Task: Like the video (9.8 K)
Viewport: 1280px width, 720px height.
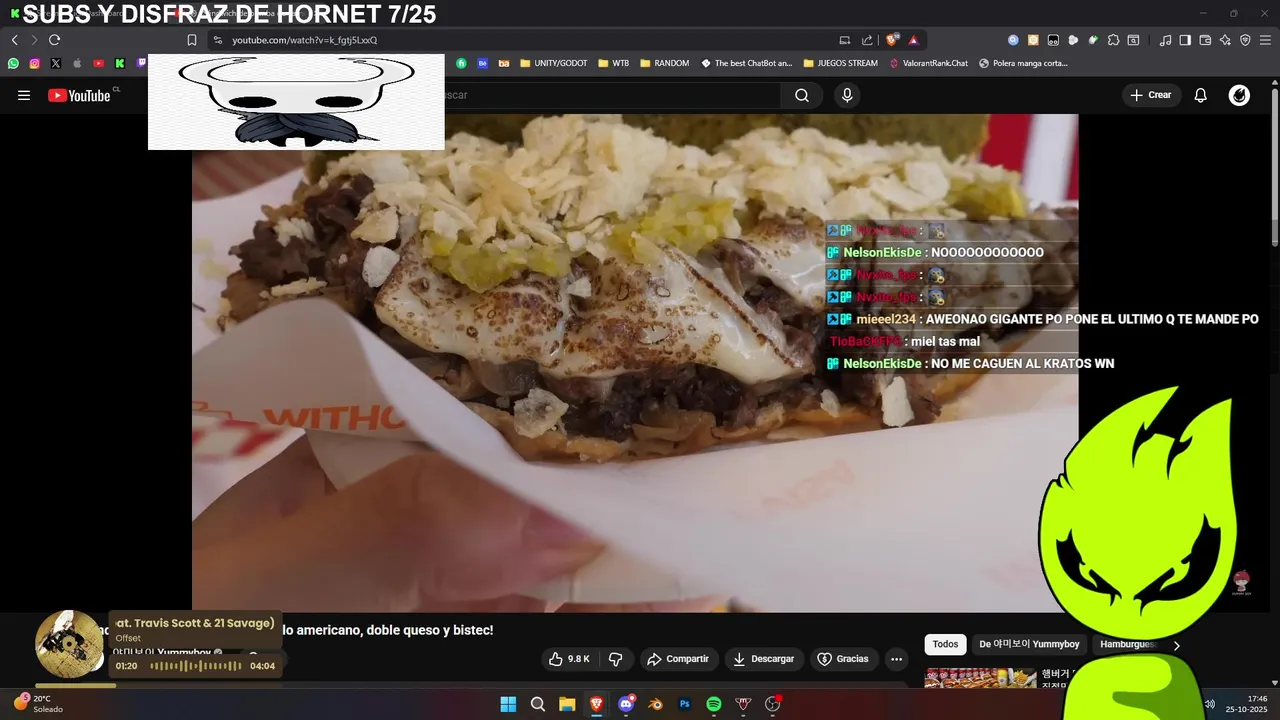Action: point(569,659)
